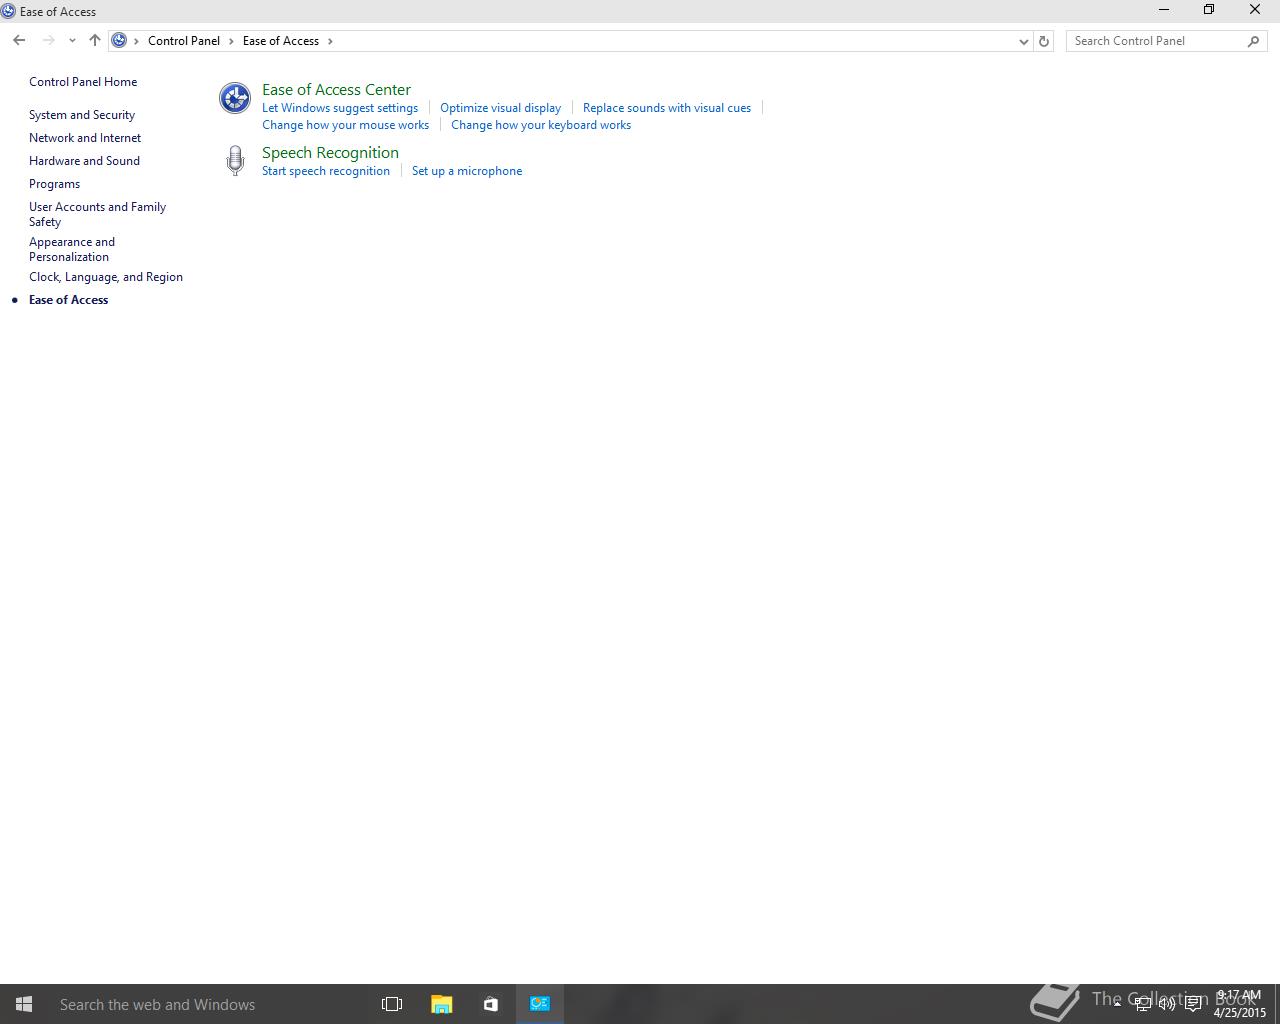Click the Speech Recognition microphone icon

click(x=235, y=161)
